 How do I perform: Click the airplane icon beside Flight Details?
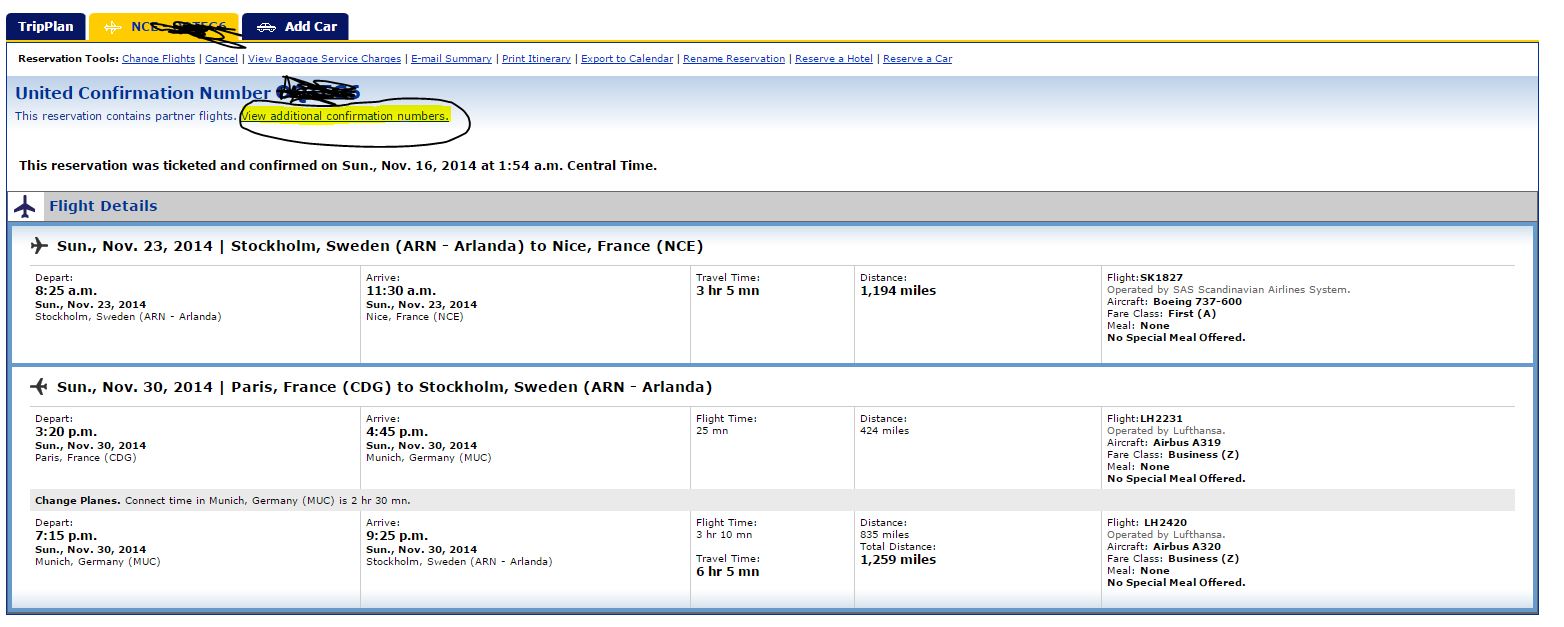[25, 207]
